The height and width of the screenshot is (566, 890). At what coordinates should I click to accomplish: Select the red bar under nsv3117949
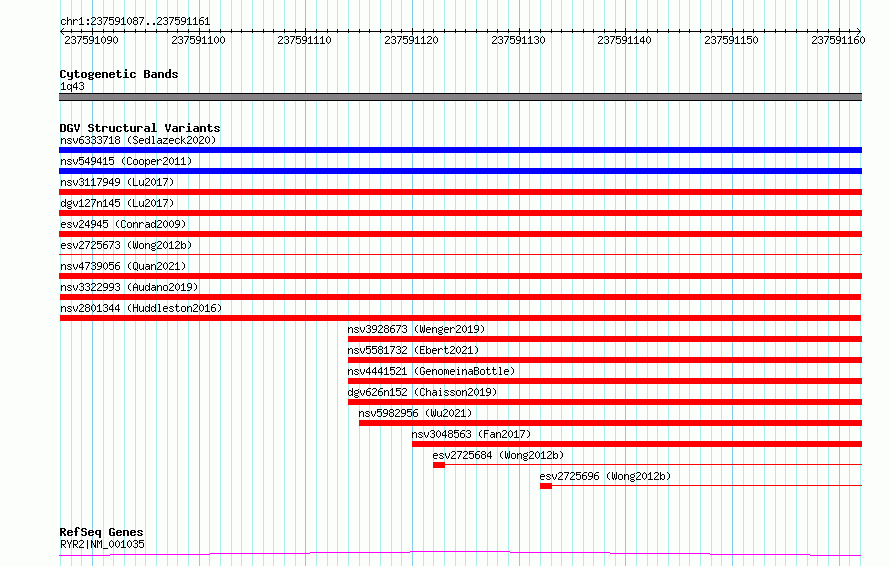(x=460, y=192)
